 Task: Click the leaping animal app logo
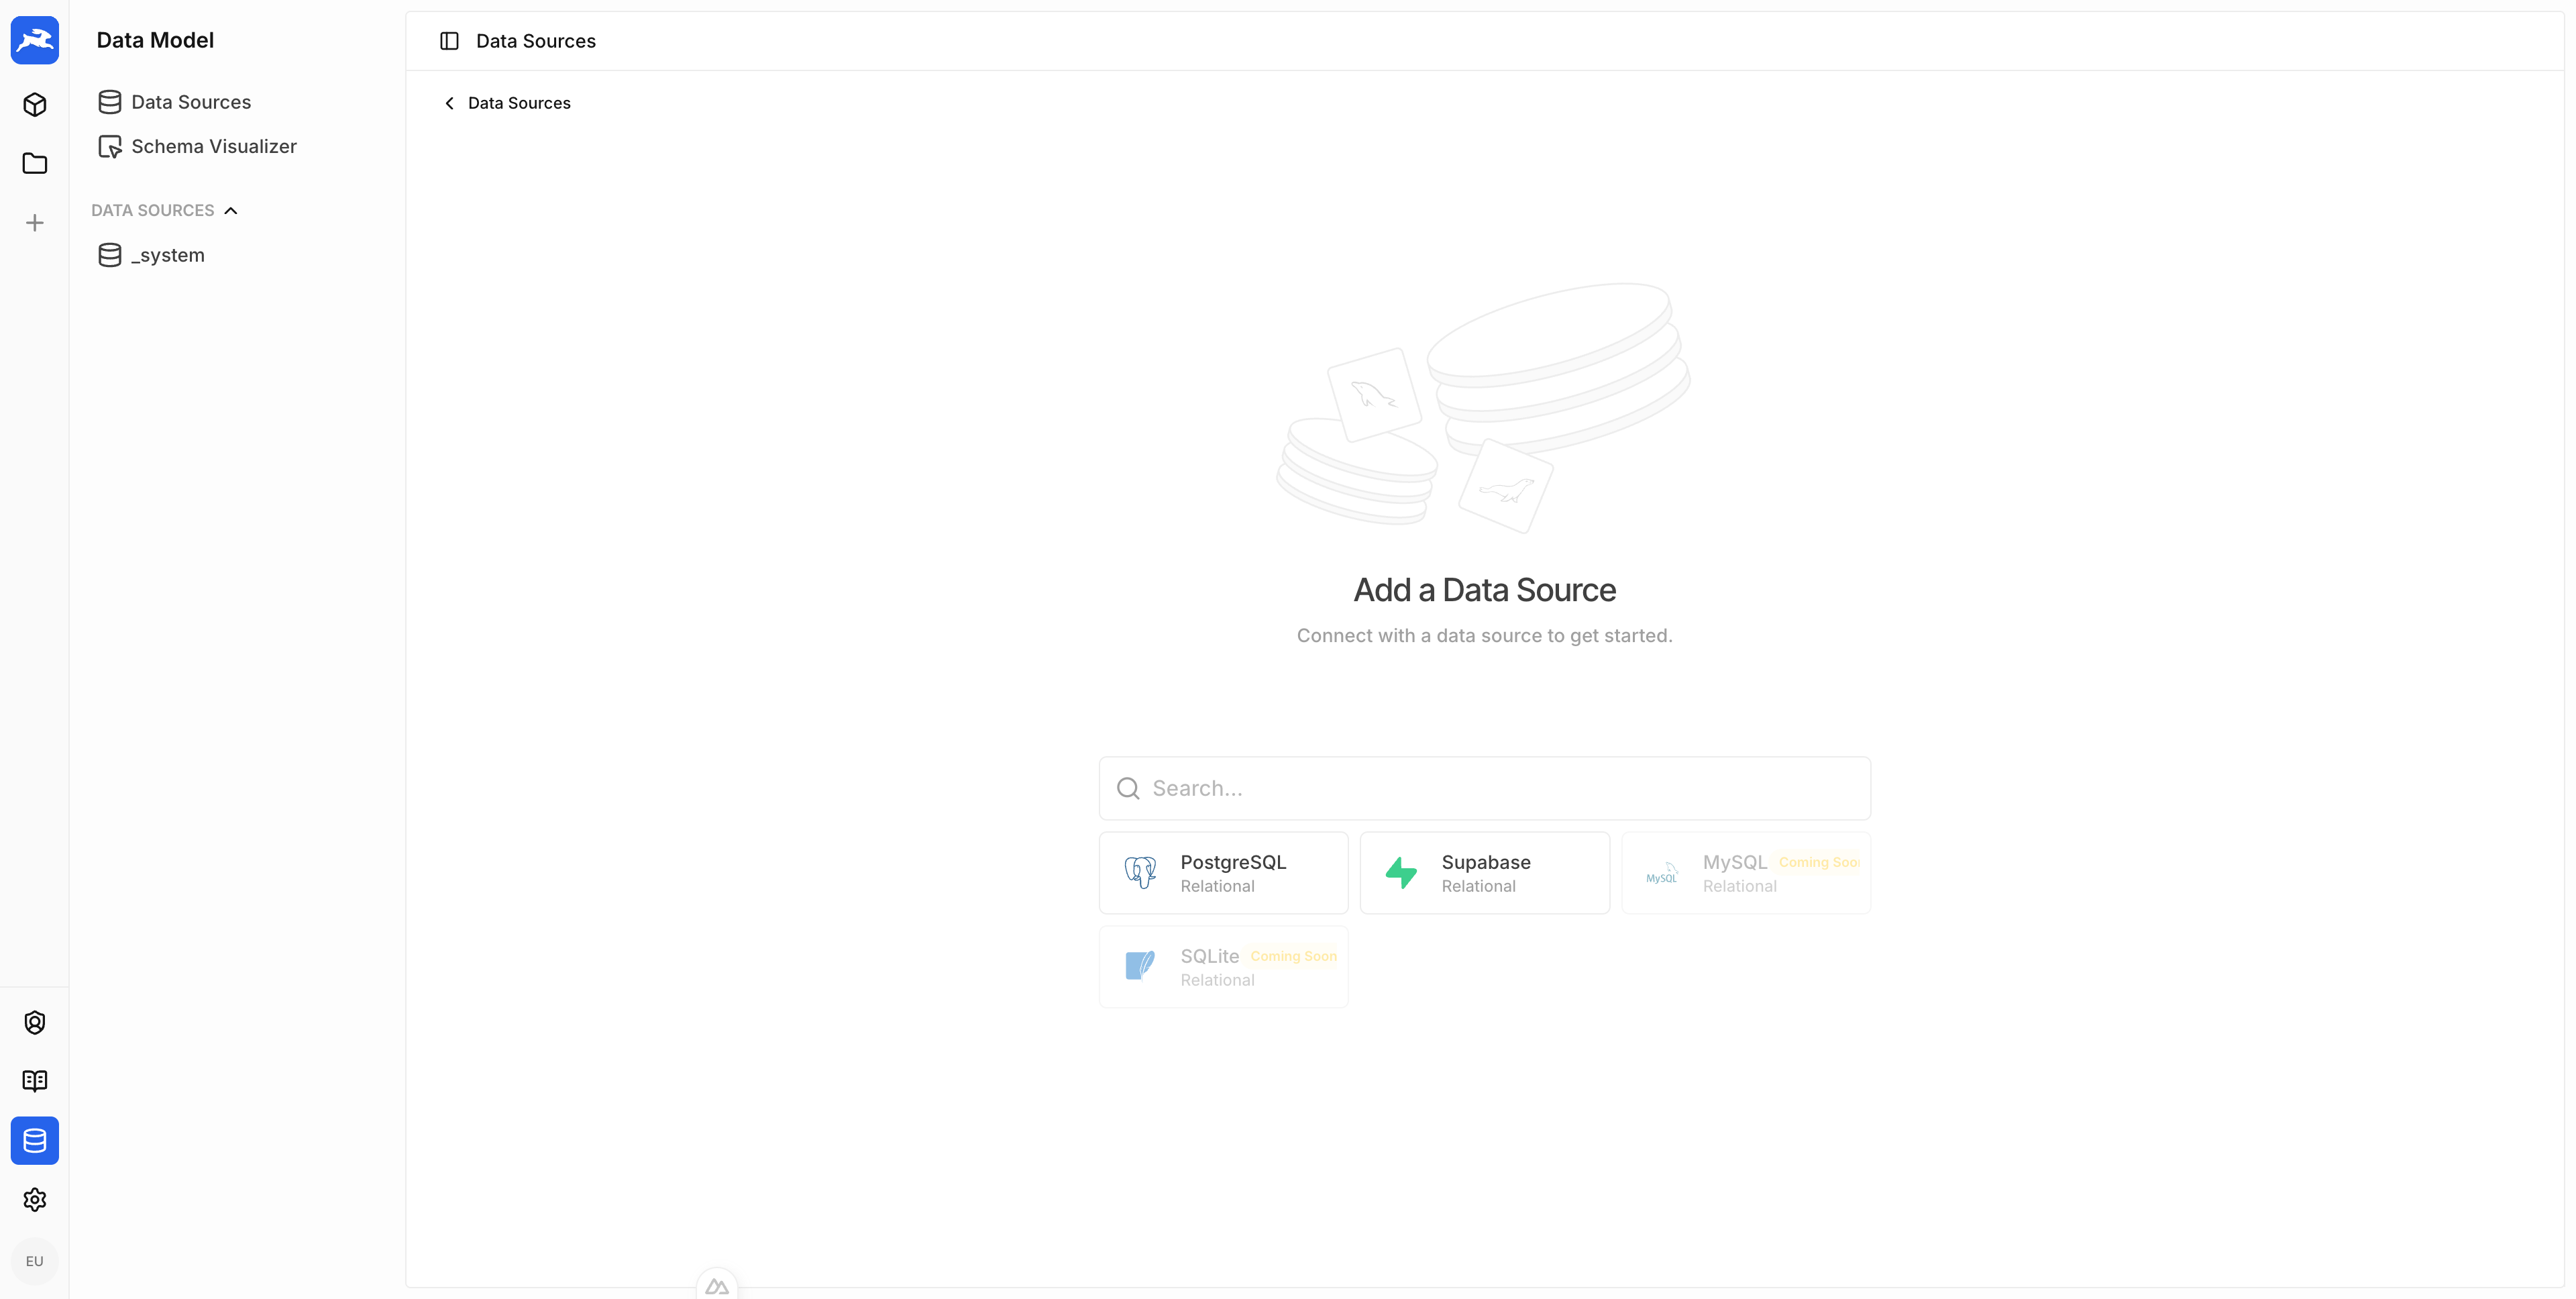(35, 40)
